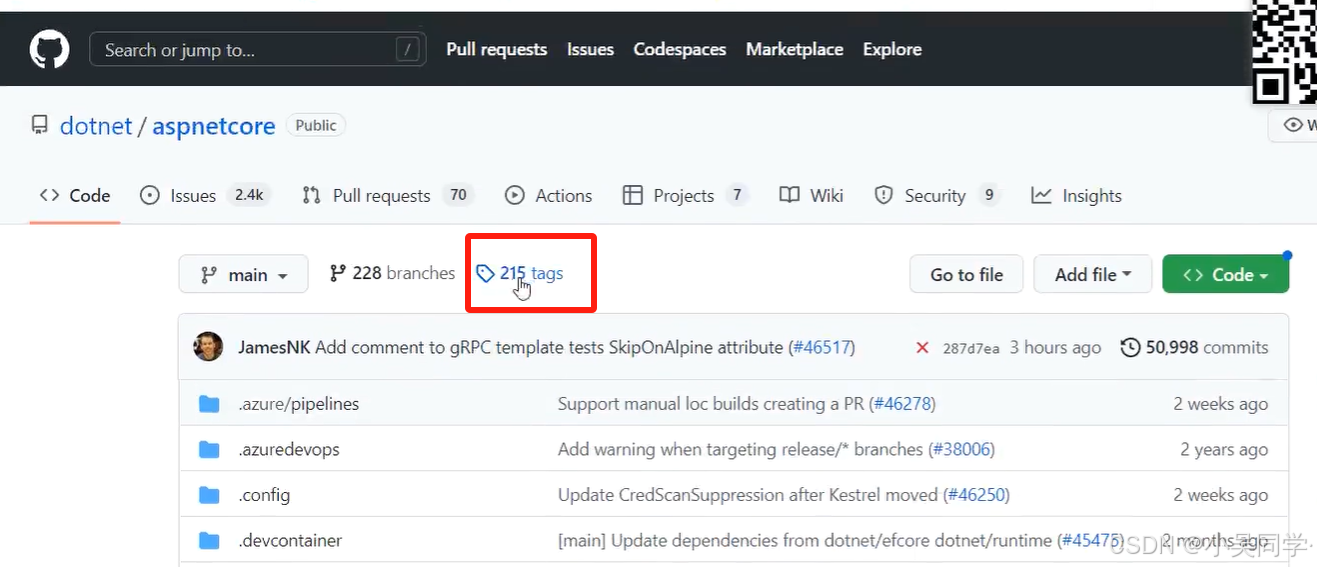Click the 70 pull requests counter badge
The height and width of the screenshot is (567, 1317).
[x=458, y=195]
